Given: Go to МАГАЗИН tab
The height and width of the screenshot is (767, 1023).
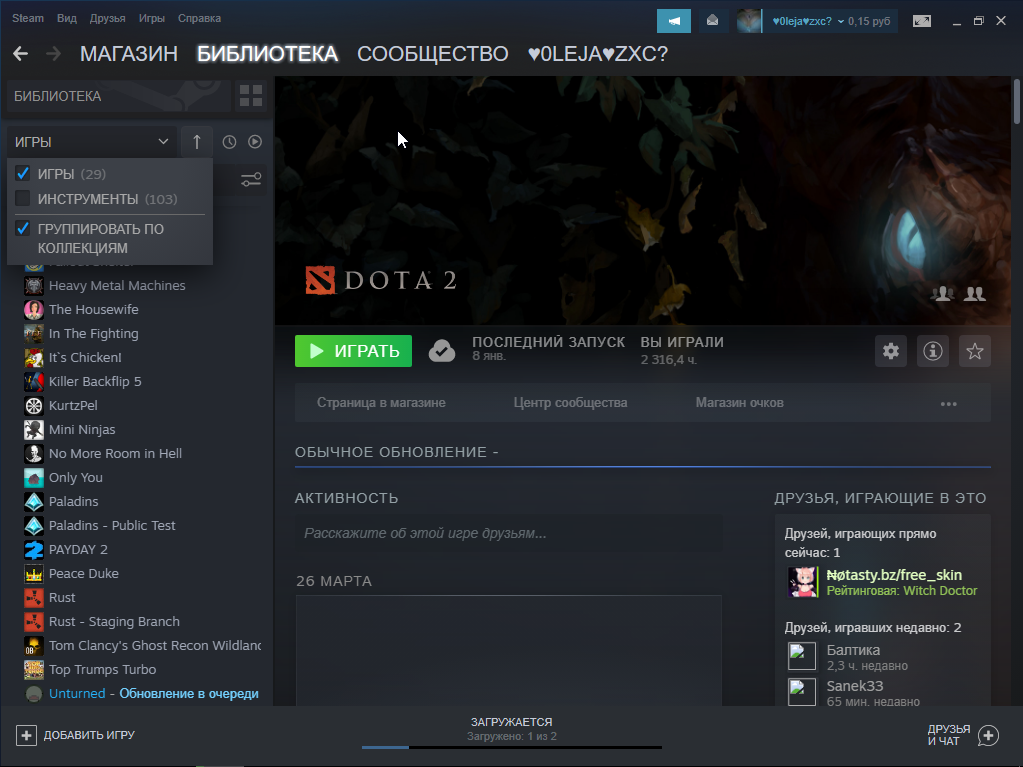Looking at the screenshot, I should 129,53.
